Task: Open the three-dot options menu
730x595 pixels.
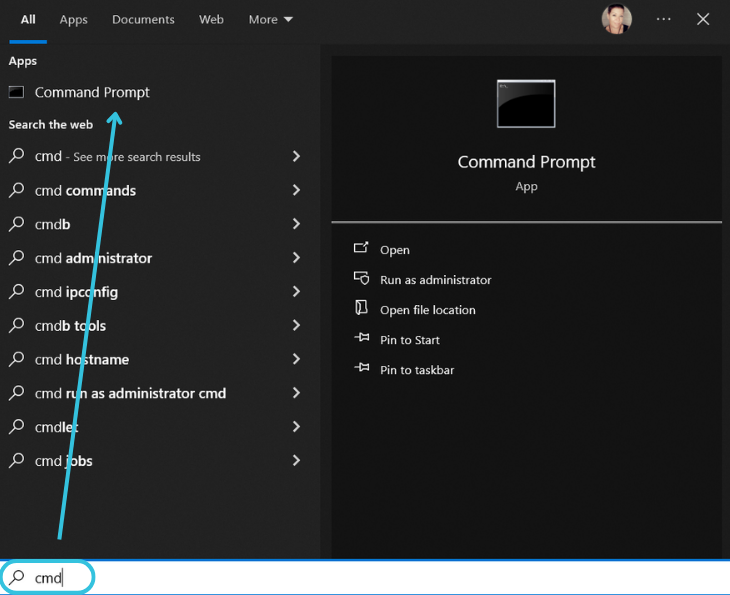Action: [x=664, y=19]
